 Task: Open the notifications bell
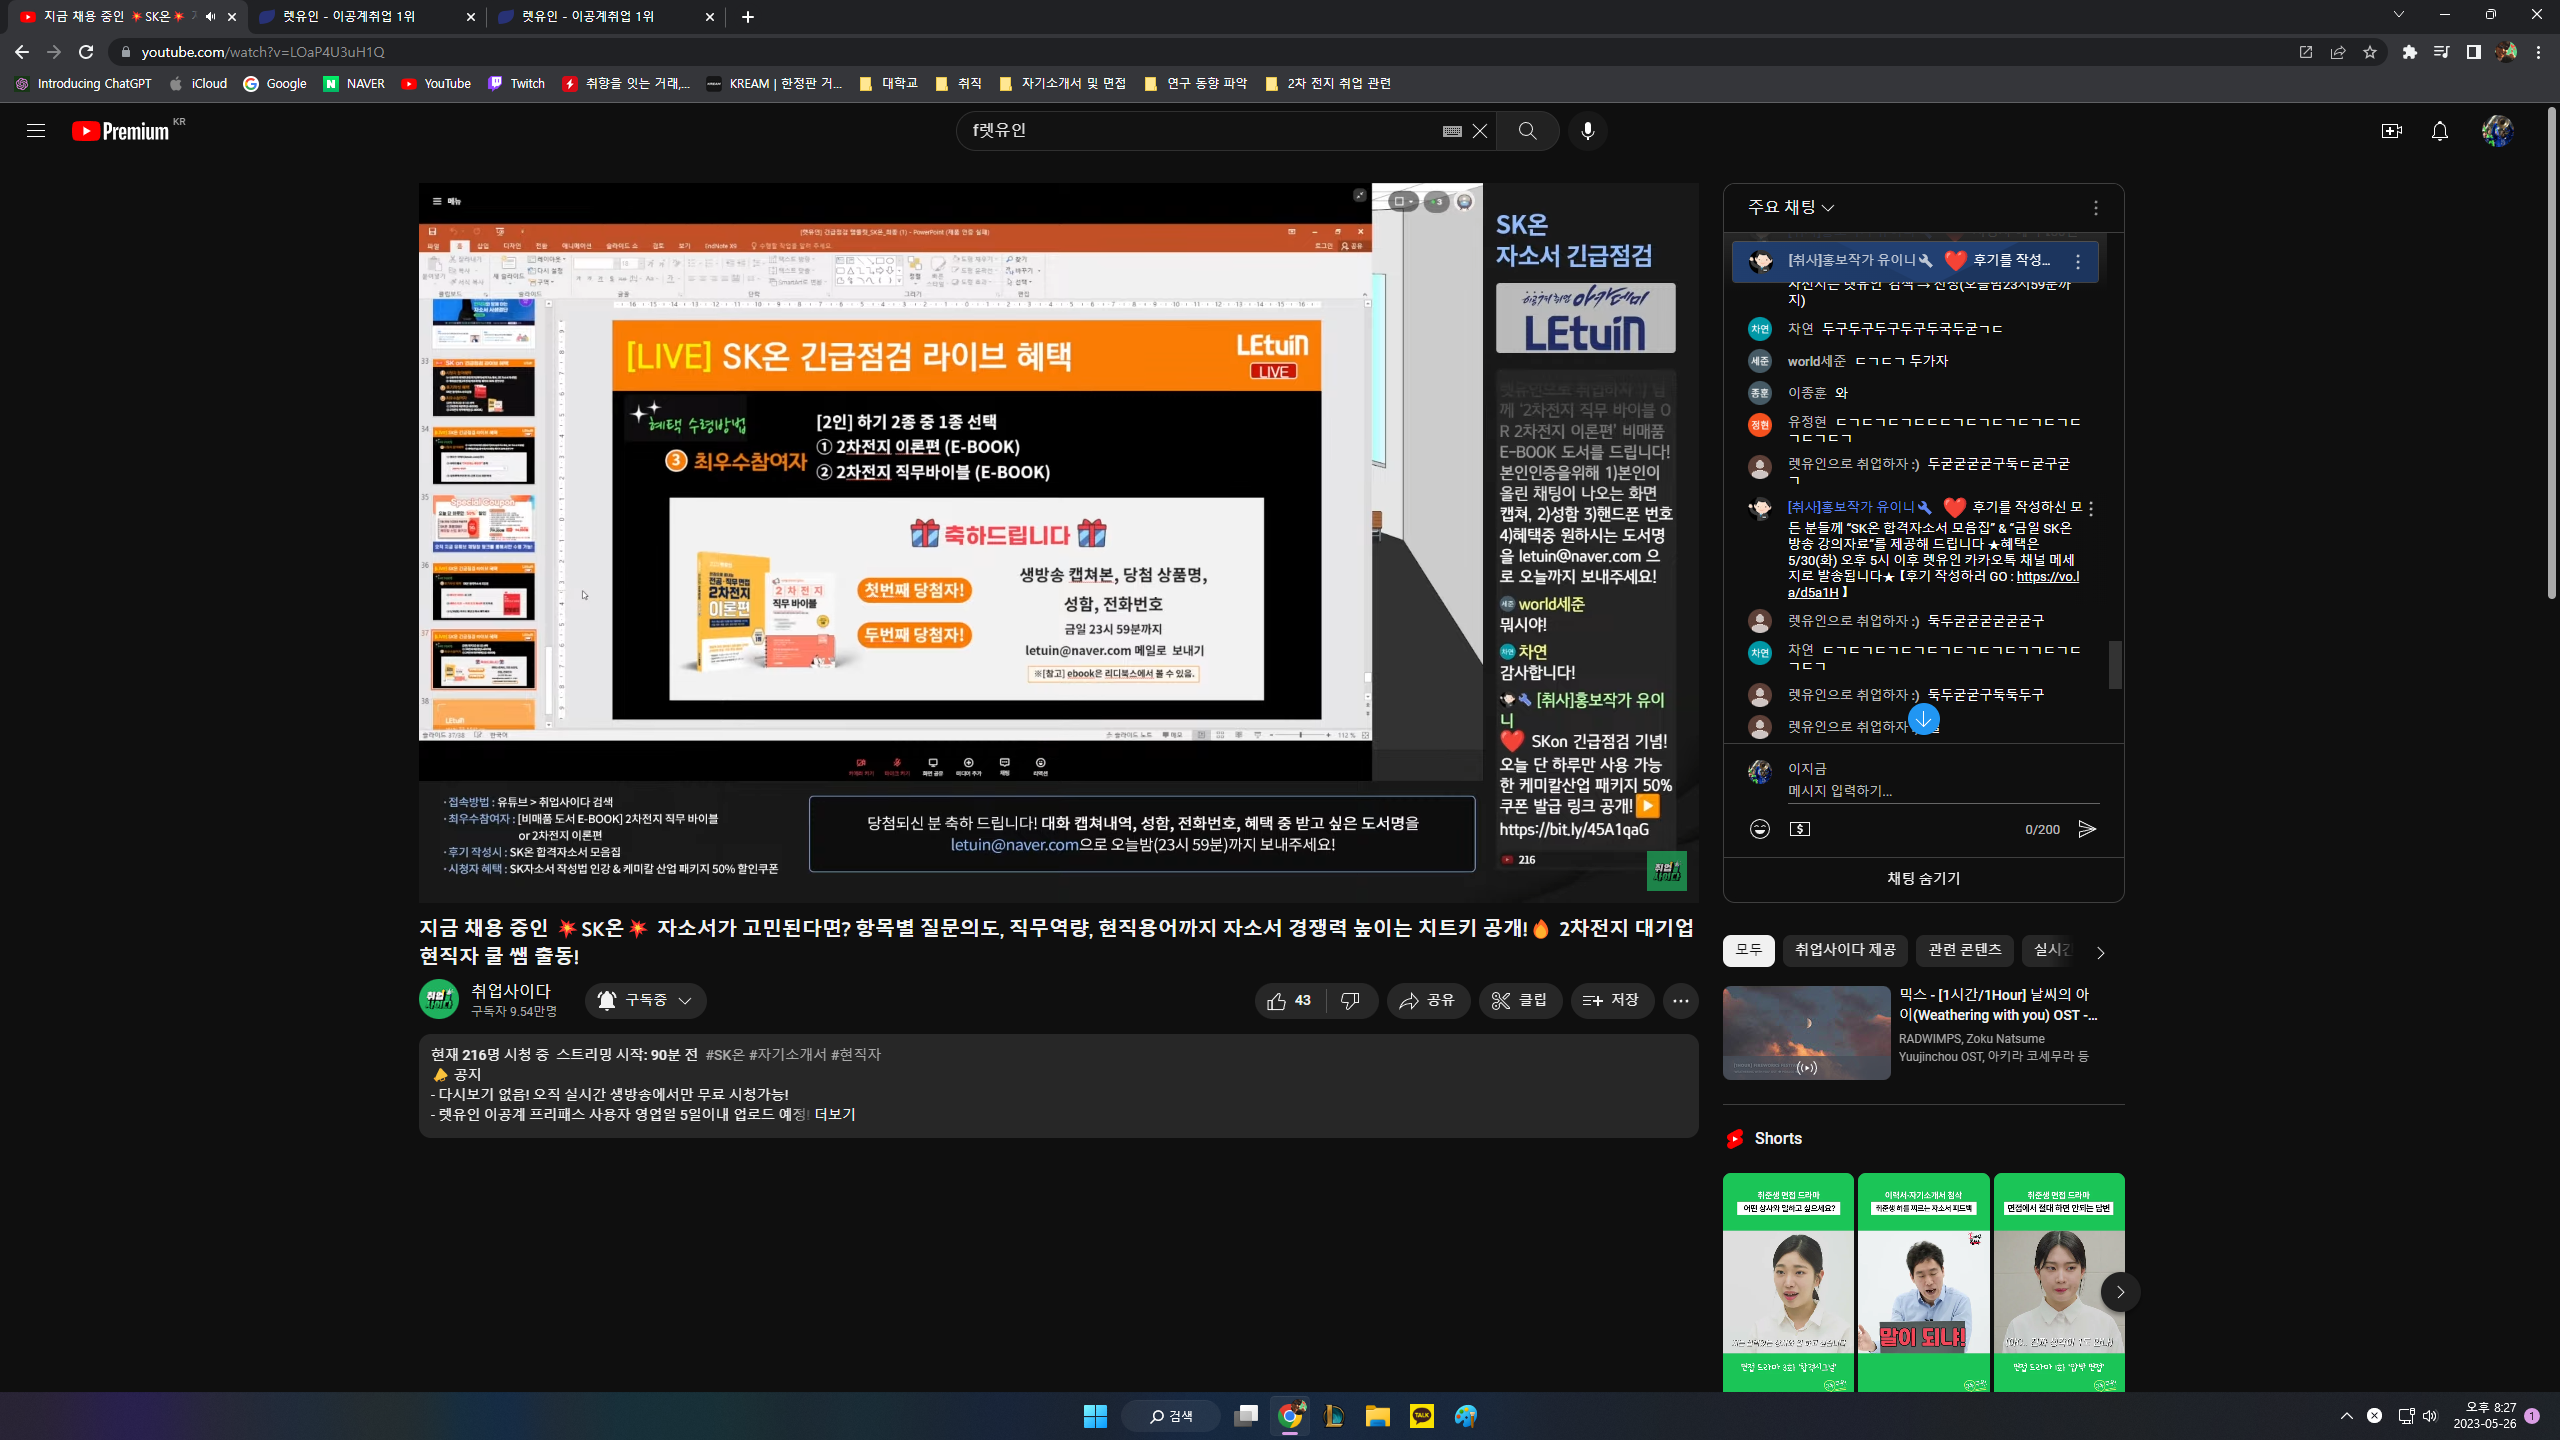[x=2439, y=131]
